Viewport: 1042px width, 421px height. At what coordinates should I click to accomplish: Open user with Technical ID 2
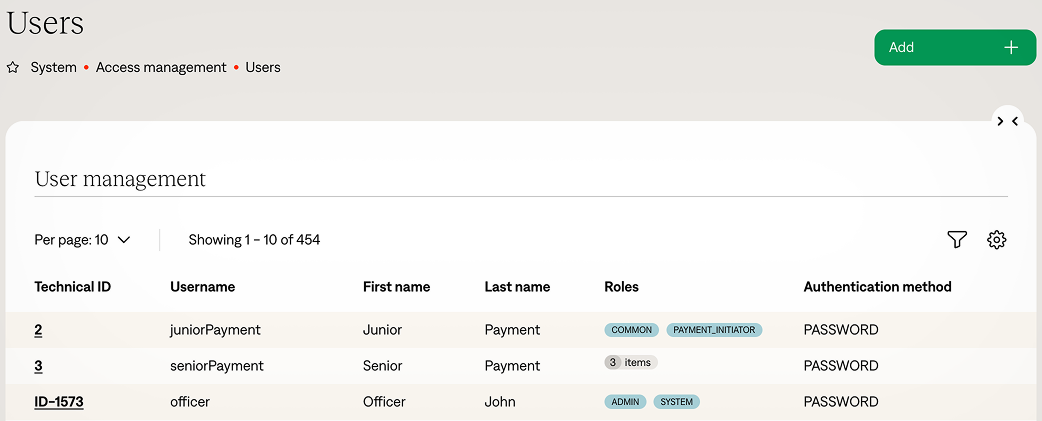38,330
